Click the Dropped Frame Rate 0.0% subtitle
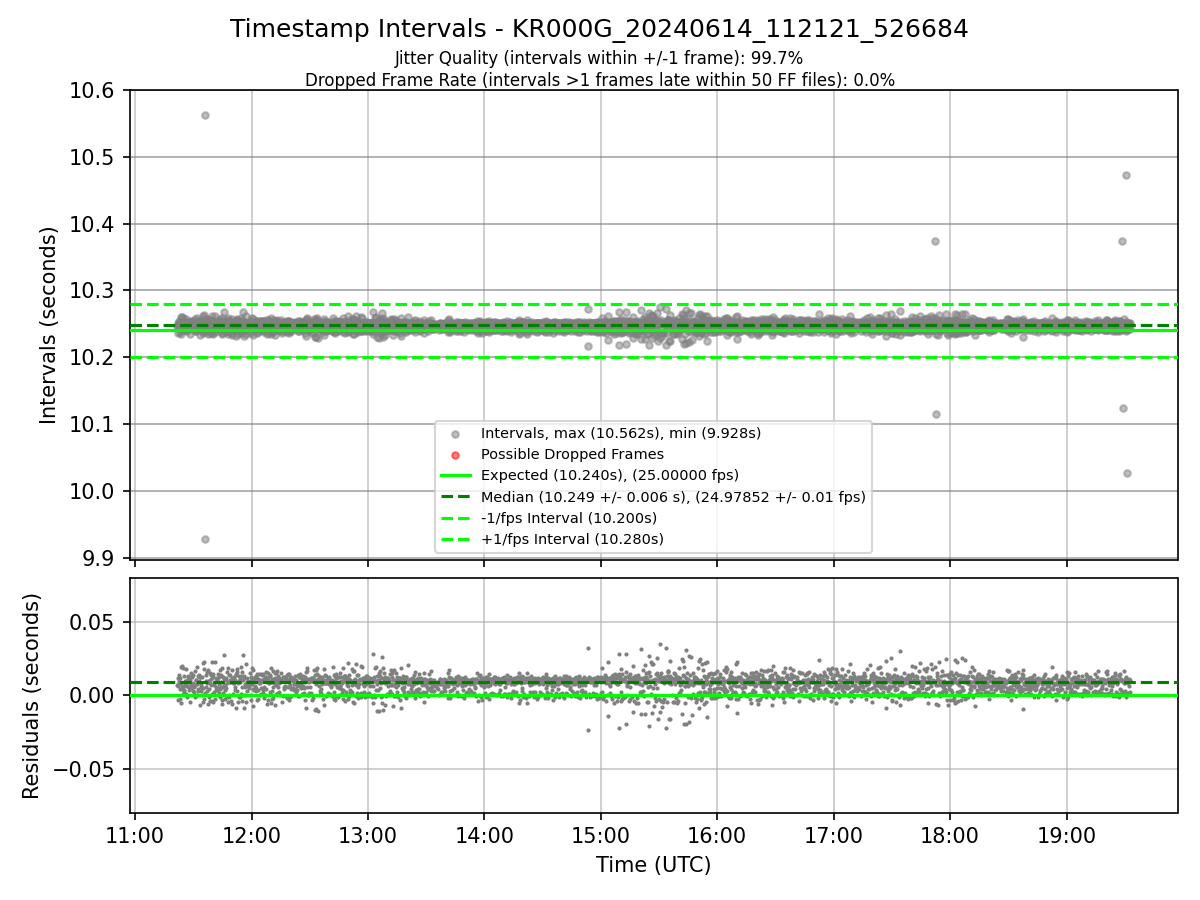Viewport: 1200px width, 900px height. click(x=599, y=80)
